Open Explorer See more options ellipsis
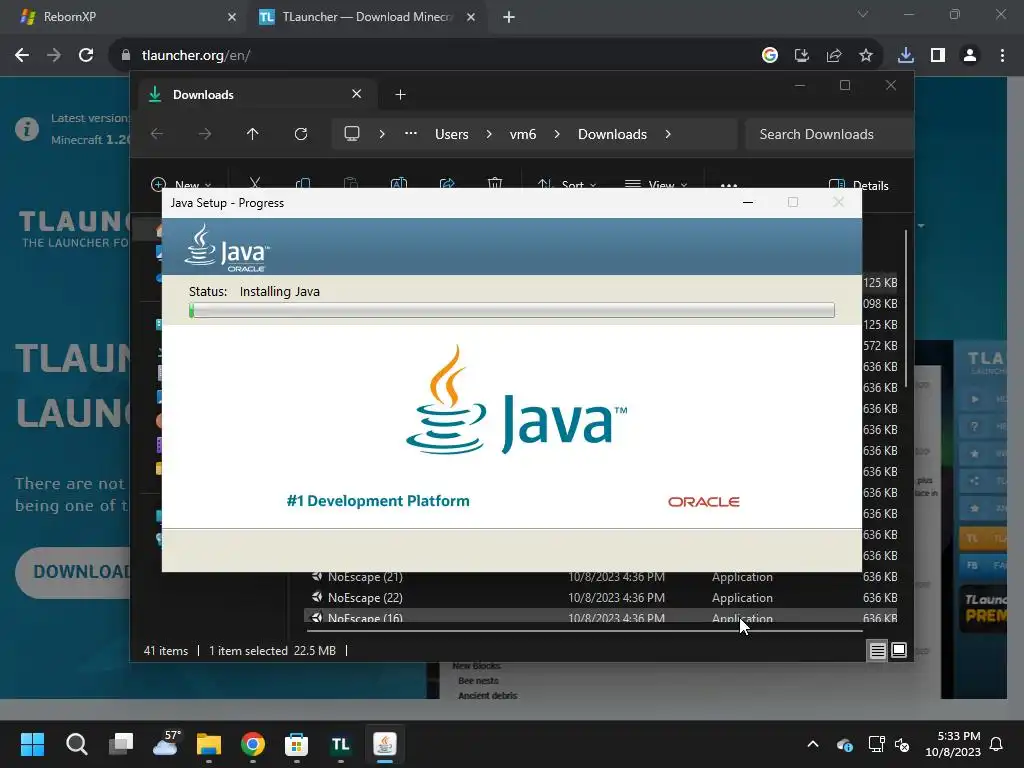Viewport: 1024px width, 768px height. tap(729, 184)
